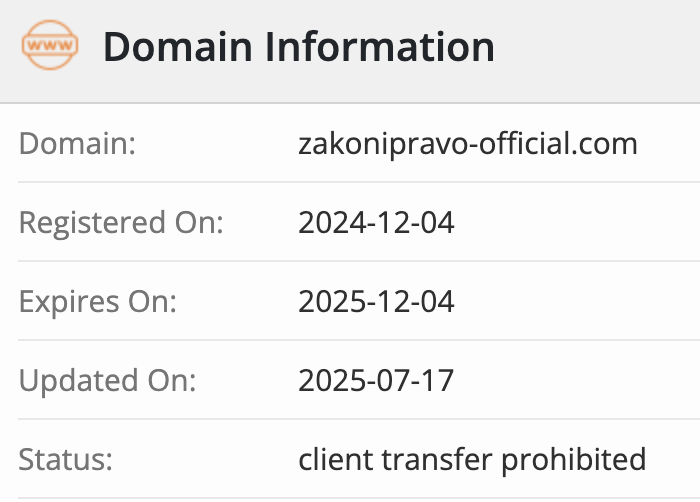The image size is (700, 502).
Task: Click the Expires On: label
Action: tap(98, 302)
